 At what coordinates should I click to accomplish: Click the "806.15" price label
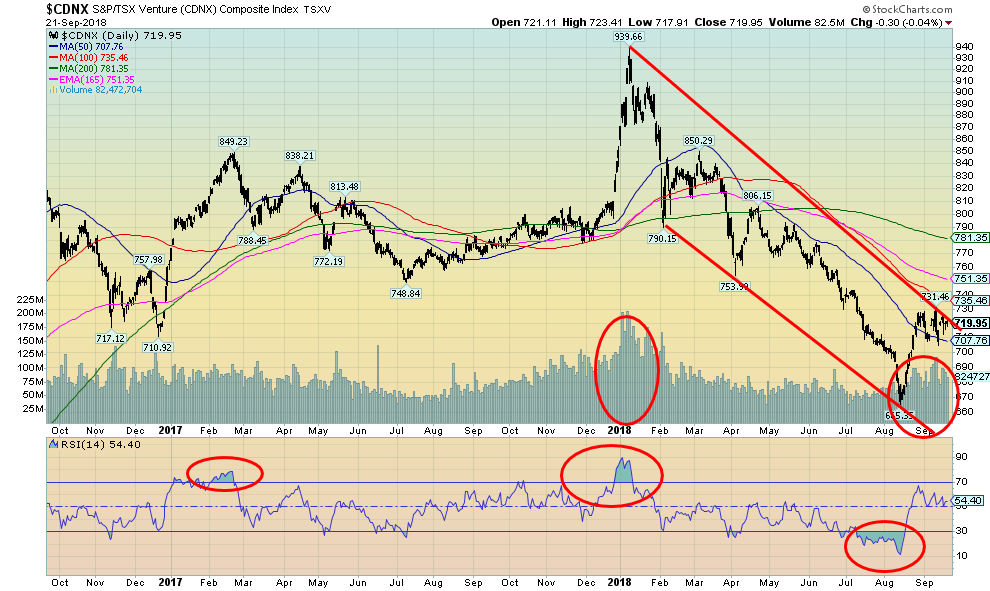tap(757, 196)
